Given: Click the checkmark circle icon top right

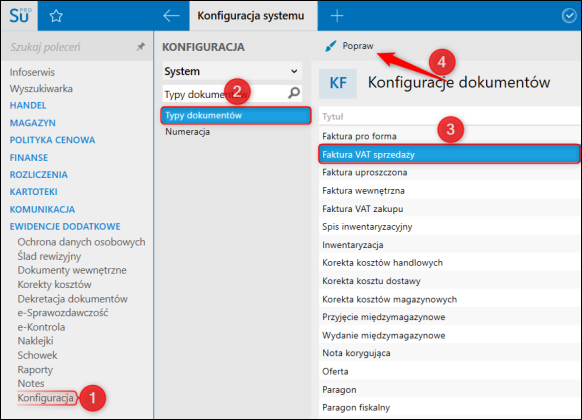Looking at the screenshot, I should pos(569,16).
